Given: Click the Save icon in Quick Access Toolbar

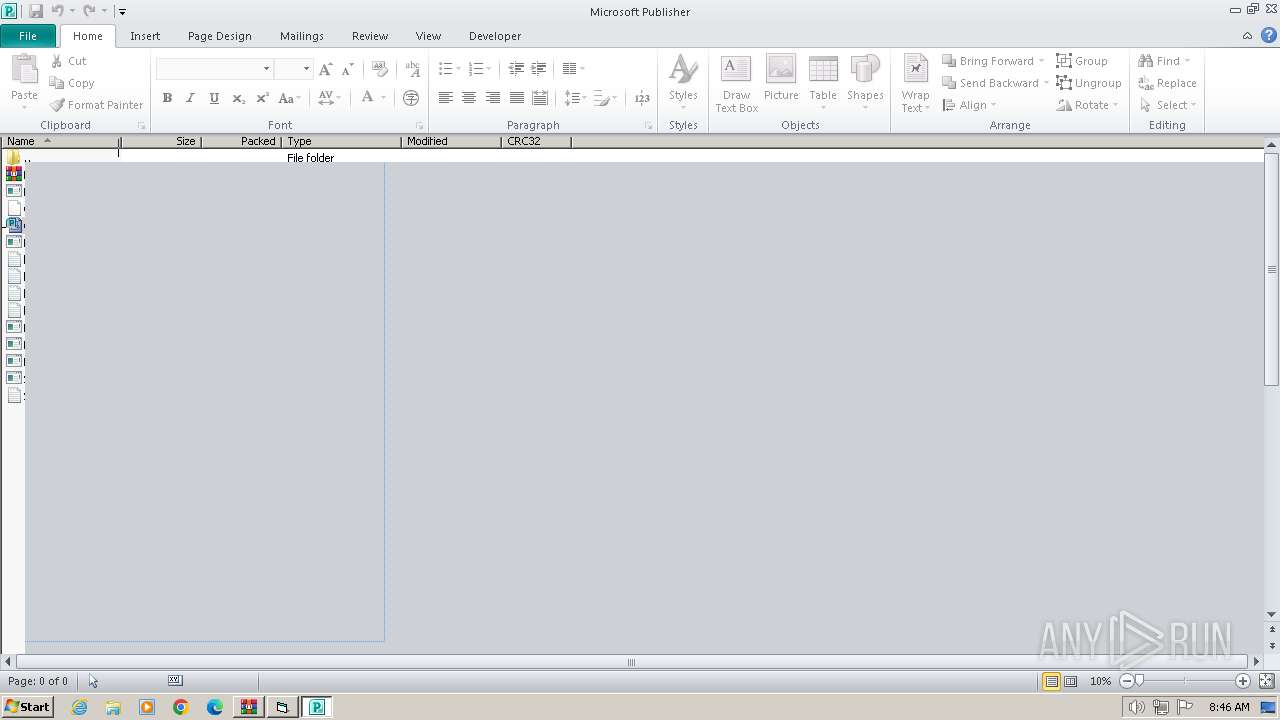Looking at the screenshot, I should 36,11.
